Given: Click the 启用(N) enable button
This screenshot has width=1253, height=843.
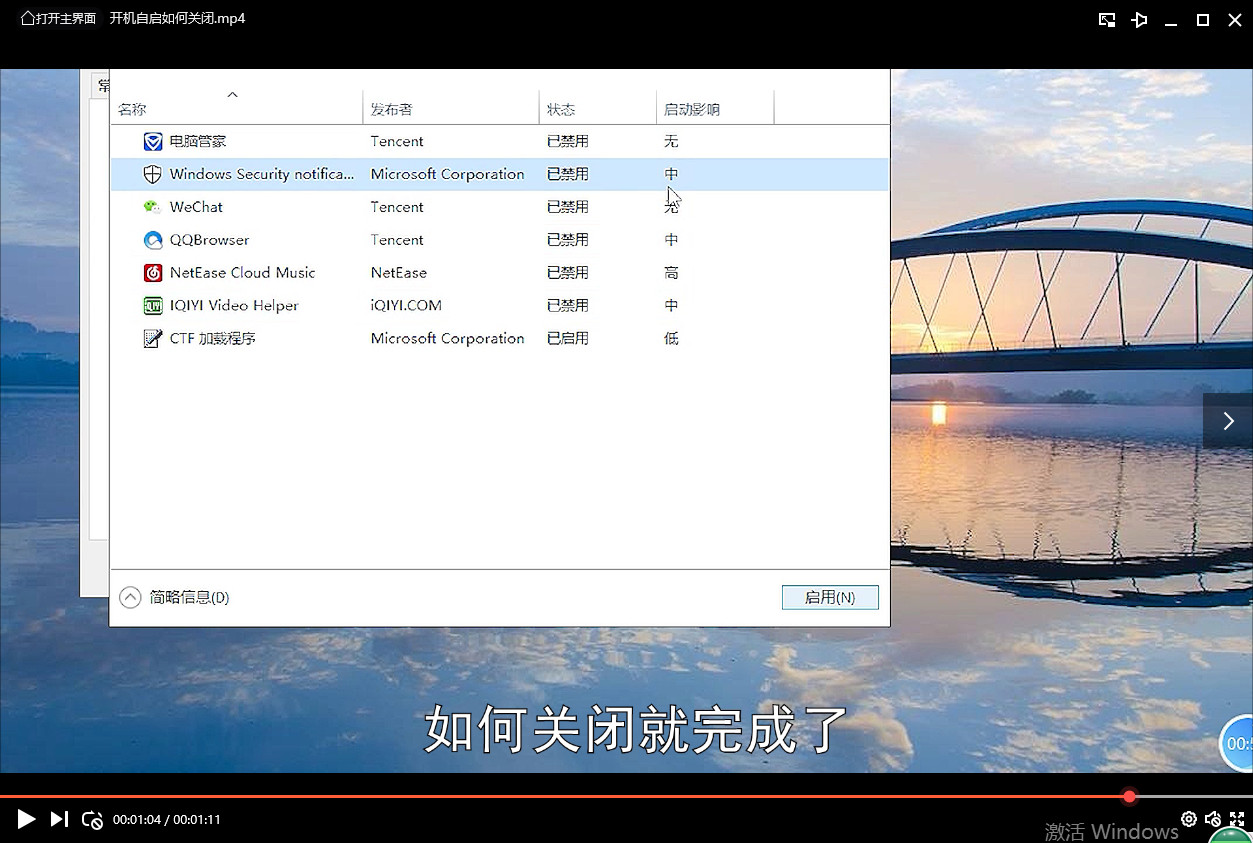Looking at the screenshot, I should tap(830, 597).
